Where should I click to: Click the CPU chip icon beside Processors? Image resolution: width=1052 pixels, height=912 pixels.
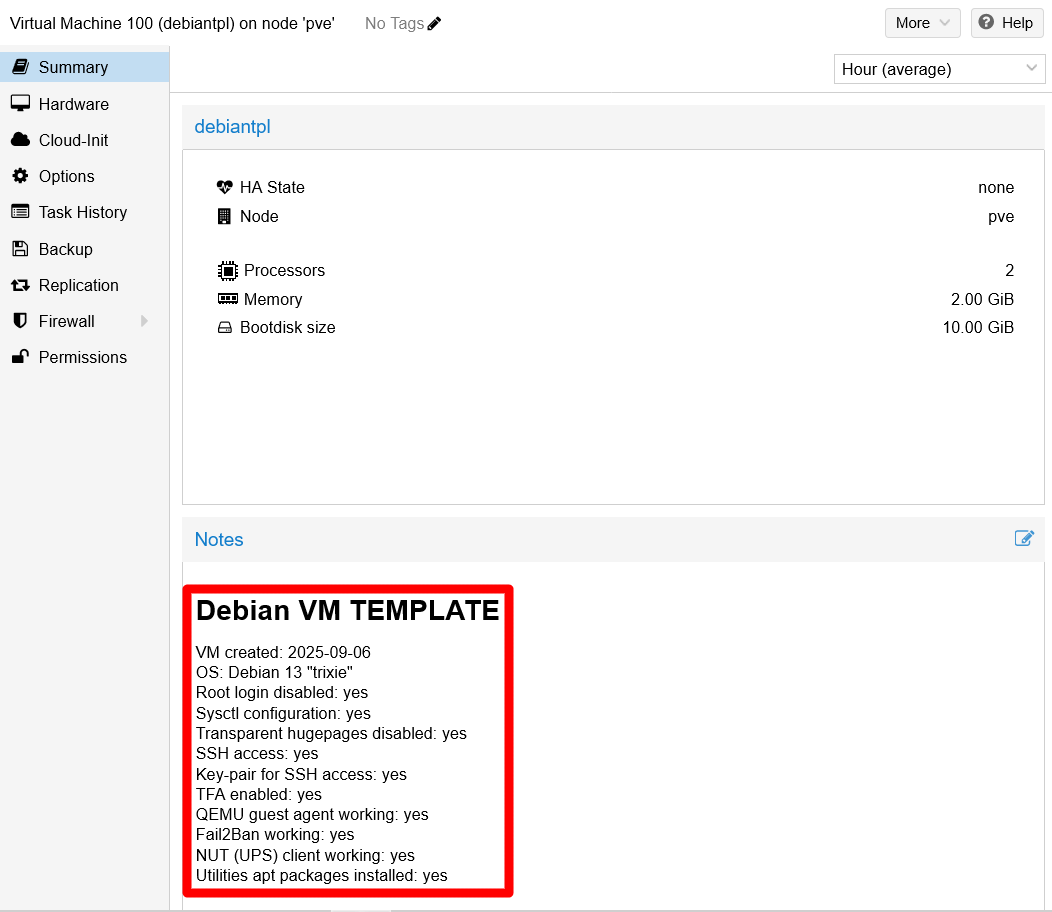[x=226, y=270]
